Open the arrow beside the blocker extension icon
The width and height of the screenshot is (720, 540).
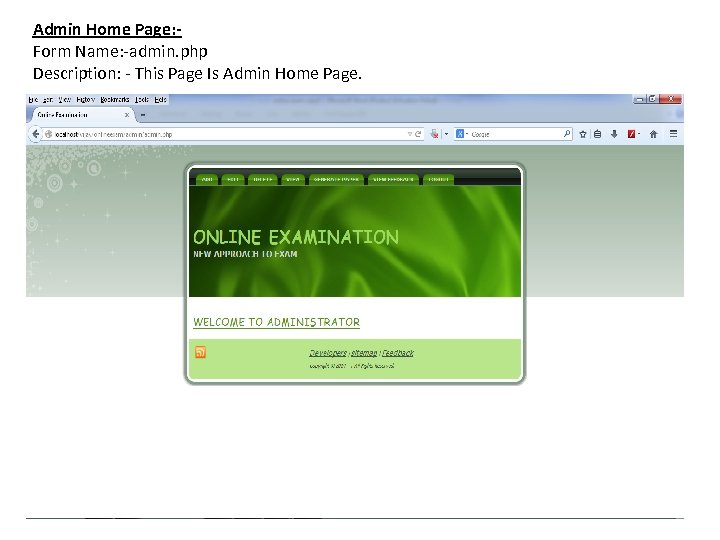click(x=446, y=134)
